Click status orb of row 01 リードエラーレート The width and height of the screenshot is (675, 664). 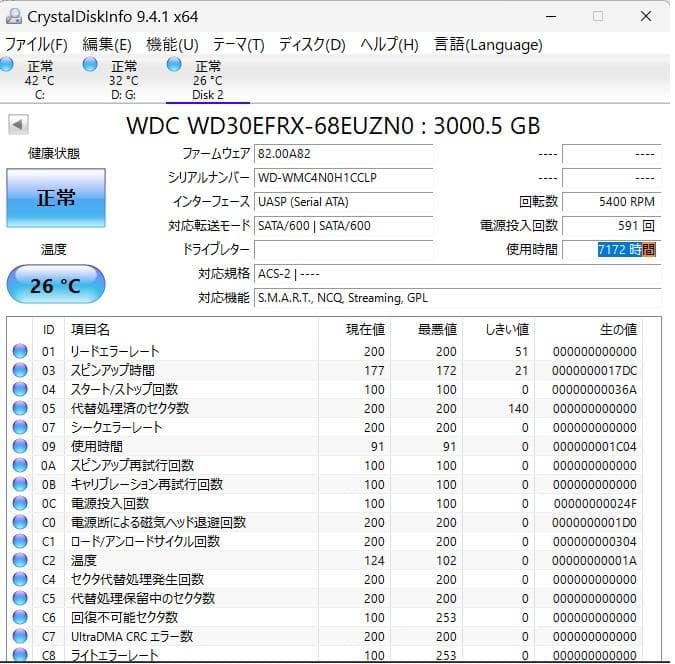[20, 351]
